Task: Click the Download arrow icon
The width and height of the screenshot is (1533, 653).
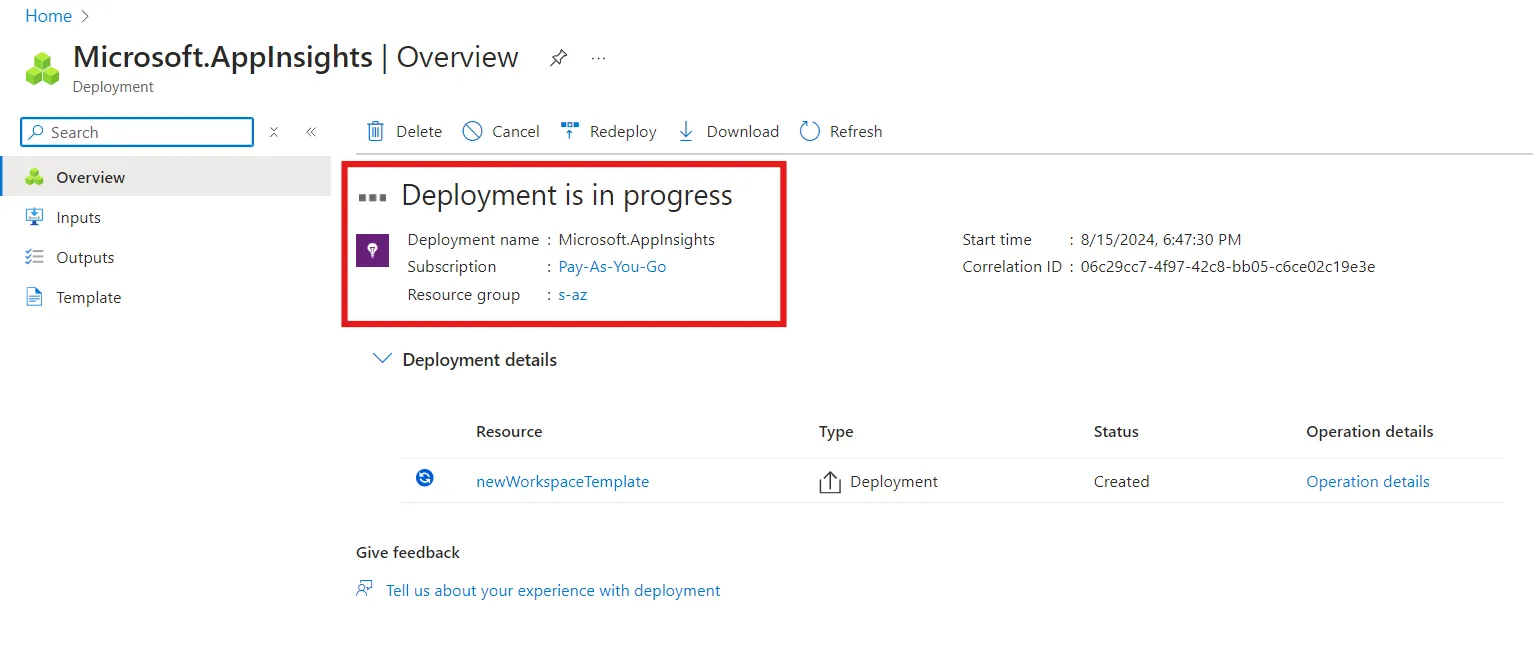Action: tap(686, 131)
